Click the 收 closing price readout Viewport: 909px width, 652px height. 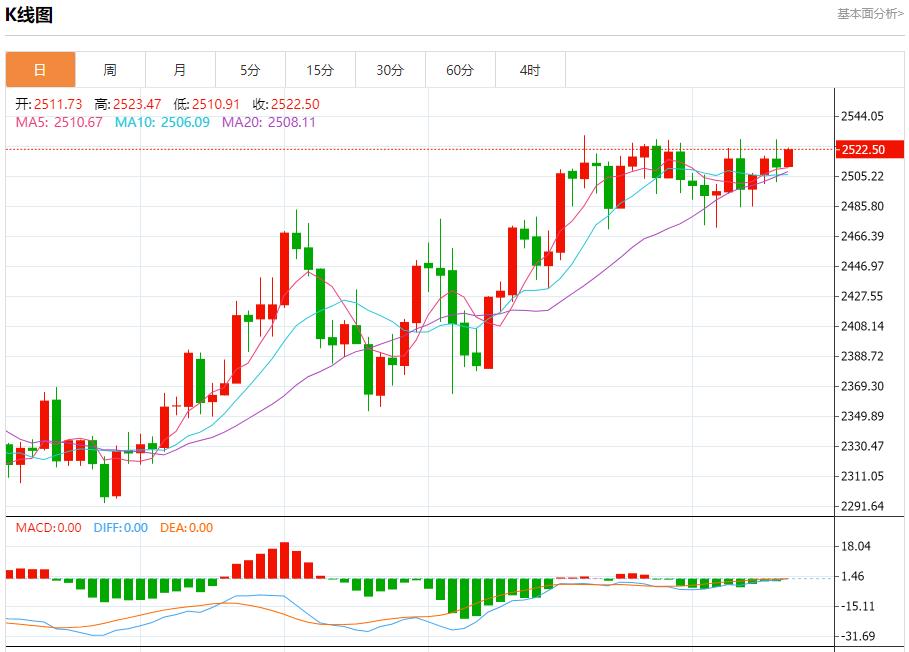click(285, 104)
